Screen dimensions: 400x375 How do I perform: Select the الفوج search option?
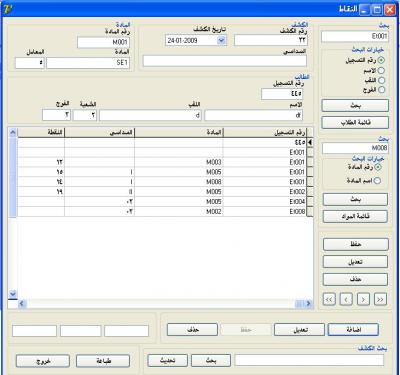(x=381, y=89)
